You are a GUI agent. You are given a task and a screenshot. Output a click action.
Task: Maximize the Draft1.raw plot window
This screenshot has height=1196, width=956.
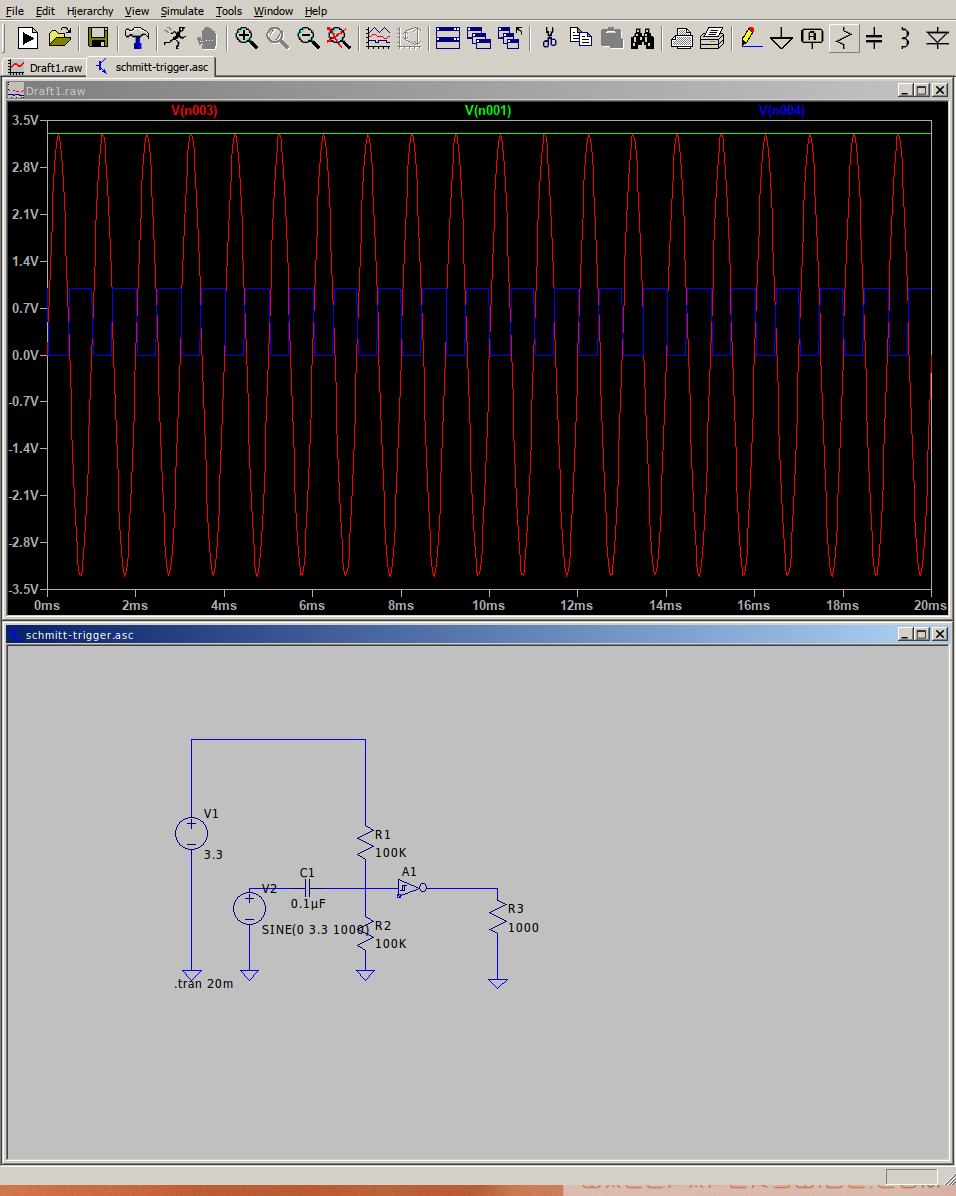coord(922,90)
